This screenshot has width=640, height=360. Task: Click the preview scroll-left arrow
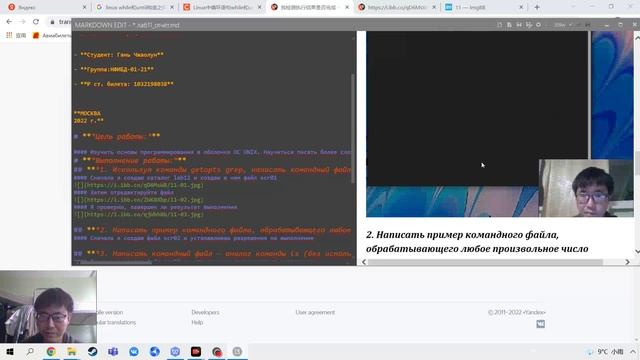pyautogui.click(x=363, y=262)
